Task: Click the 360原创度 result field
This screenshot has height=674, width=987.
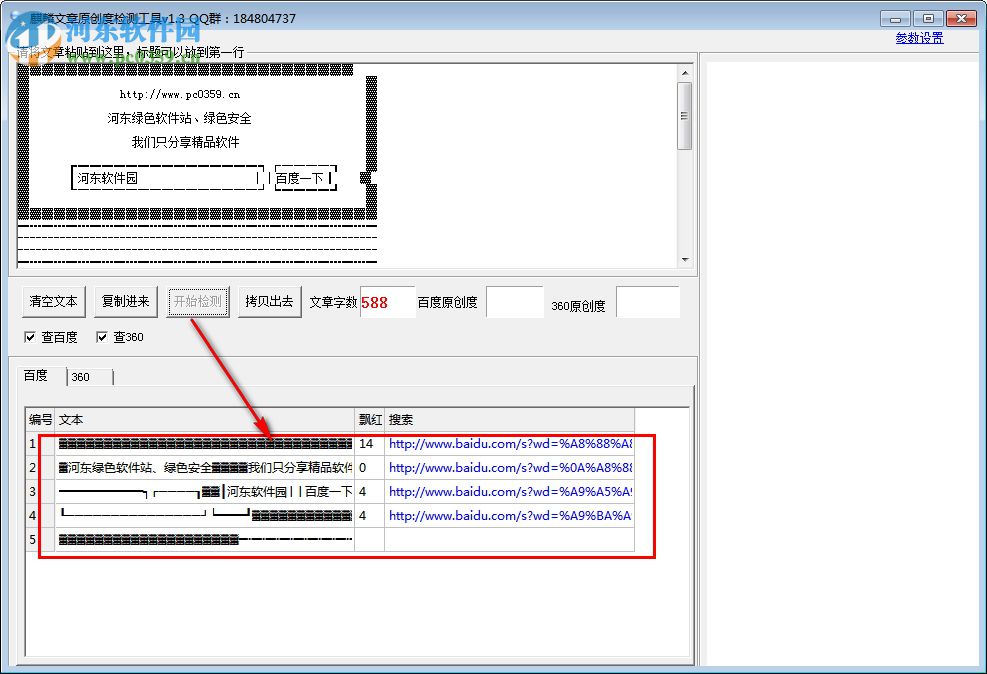Action: click(648, 303)
